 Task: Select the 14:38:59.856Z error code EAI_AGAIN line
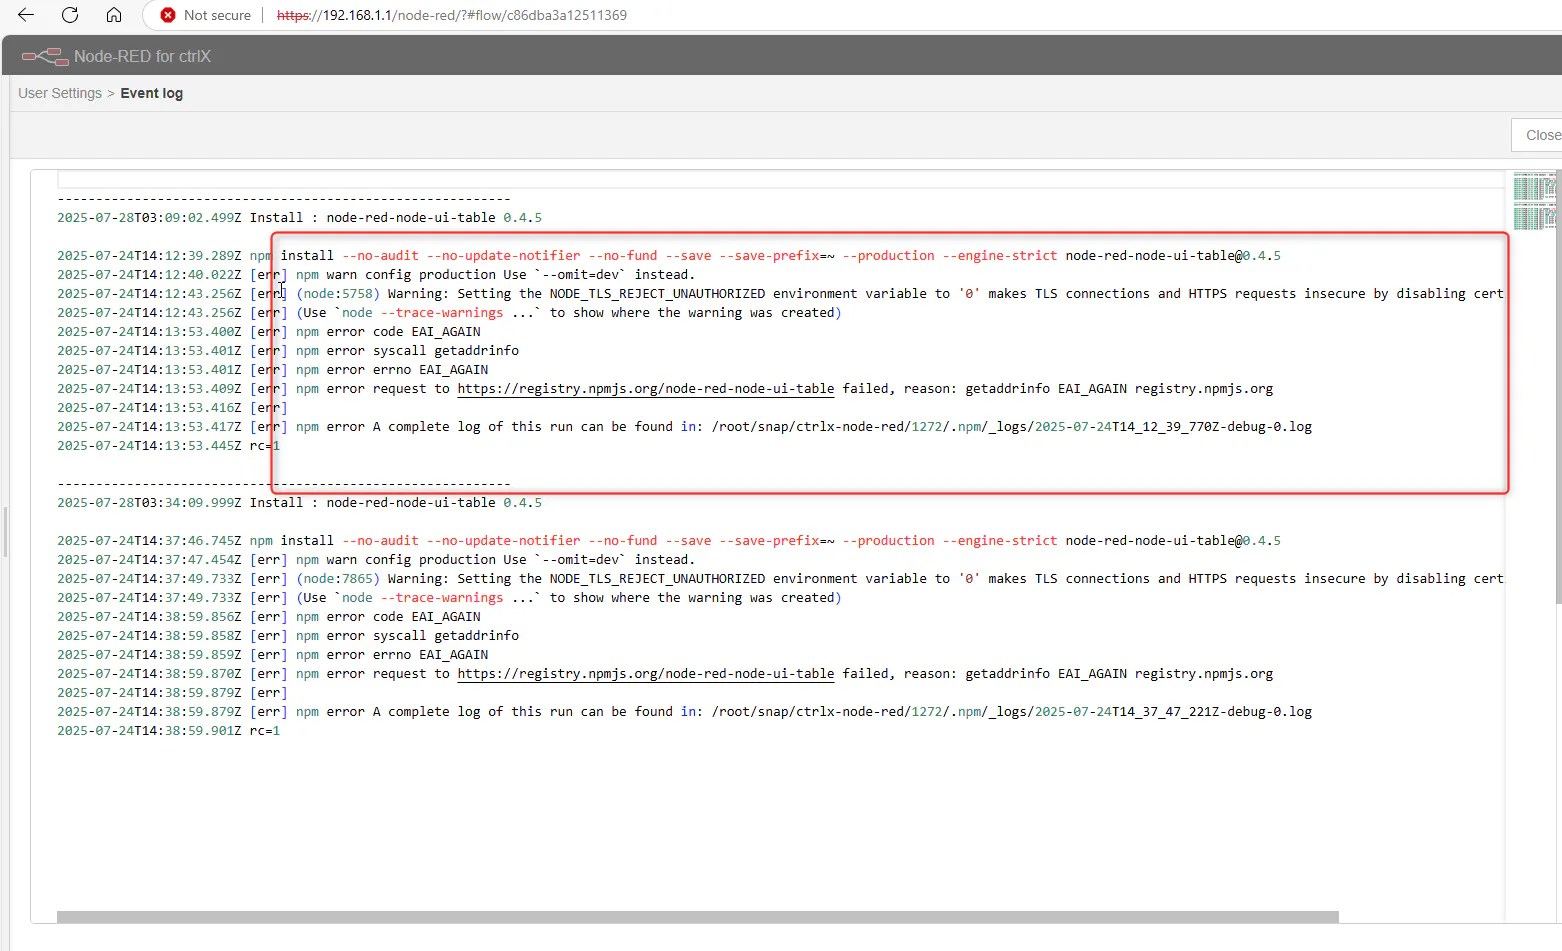(269, 617)
